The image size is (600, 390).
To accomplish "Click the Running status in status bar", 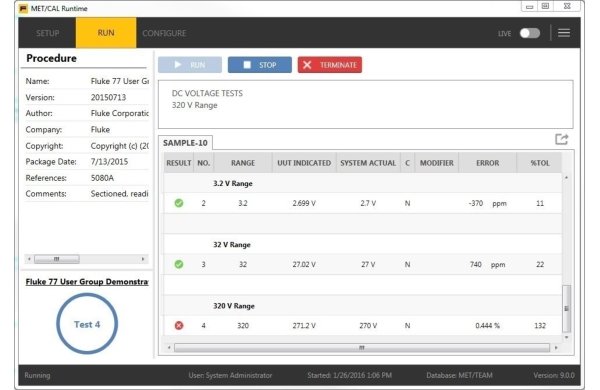I will pos(37,375).
